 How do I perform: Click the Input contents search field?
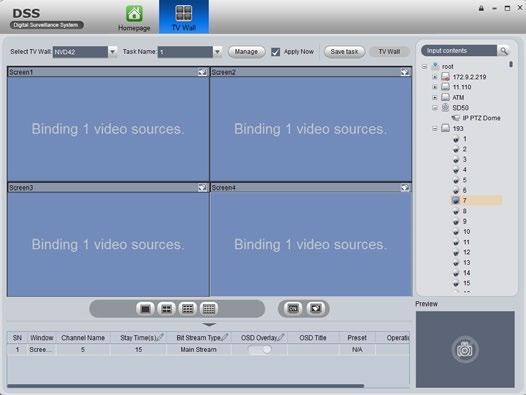point(459,51)
